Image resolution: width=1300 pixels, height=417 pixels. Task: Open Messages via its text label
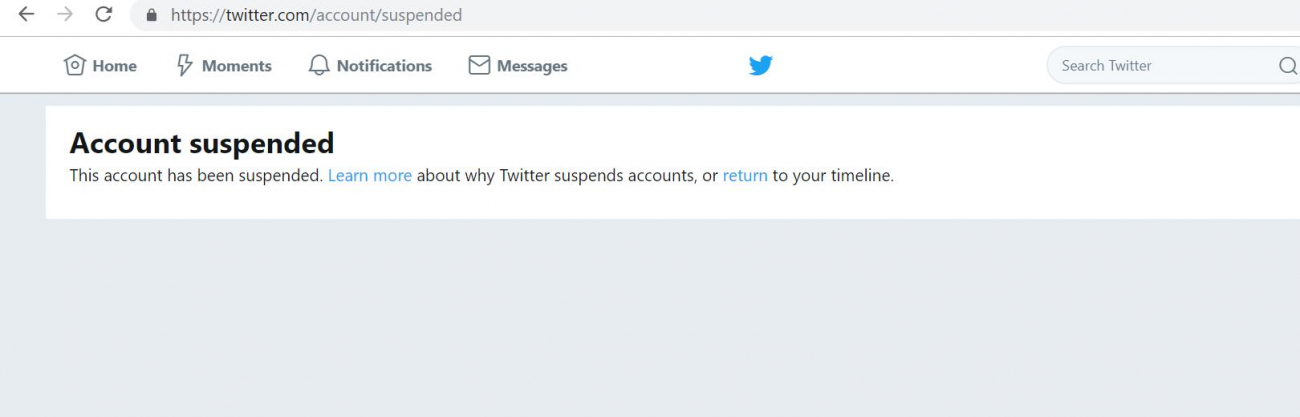pyautogui.click(x=532, y=66)
